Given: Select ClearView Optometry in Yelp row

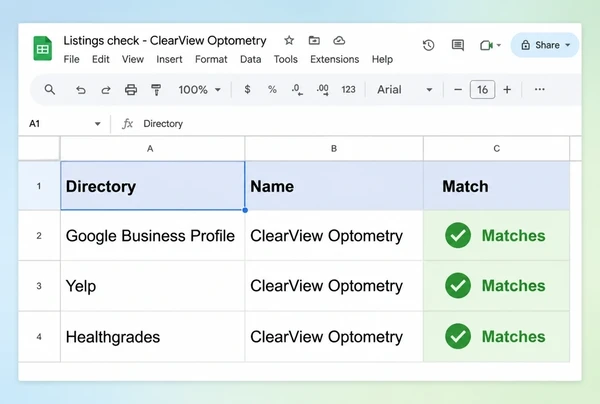Looking at the screenshot, I should (334, 286).
